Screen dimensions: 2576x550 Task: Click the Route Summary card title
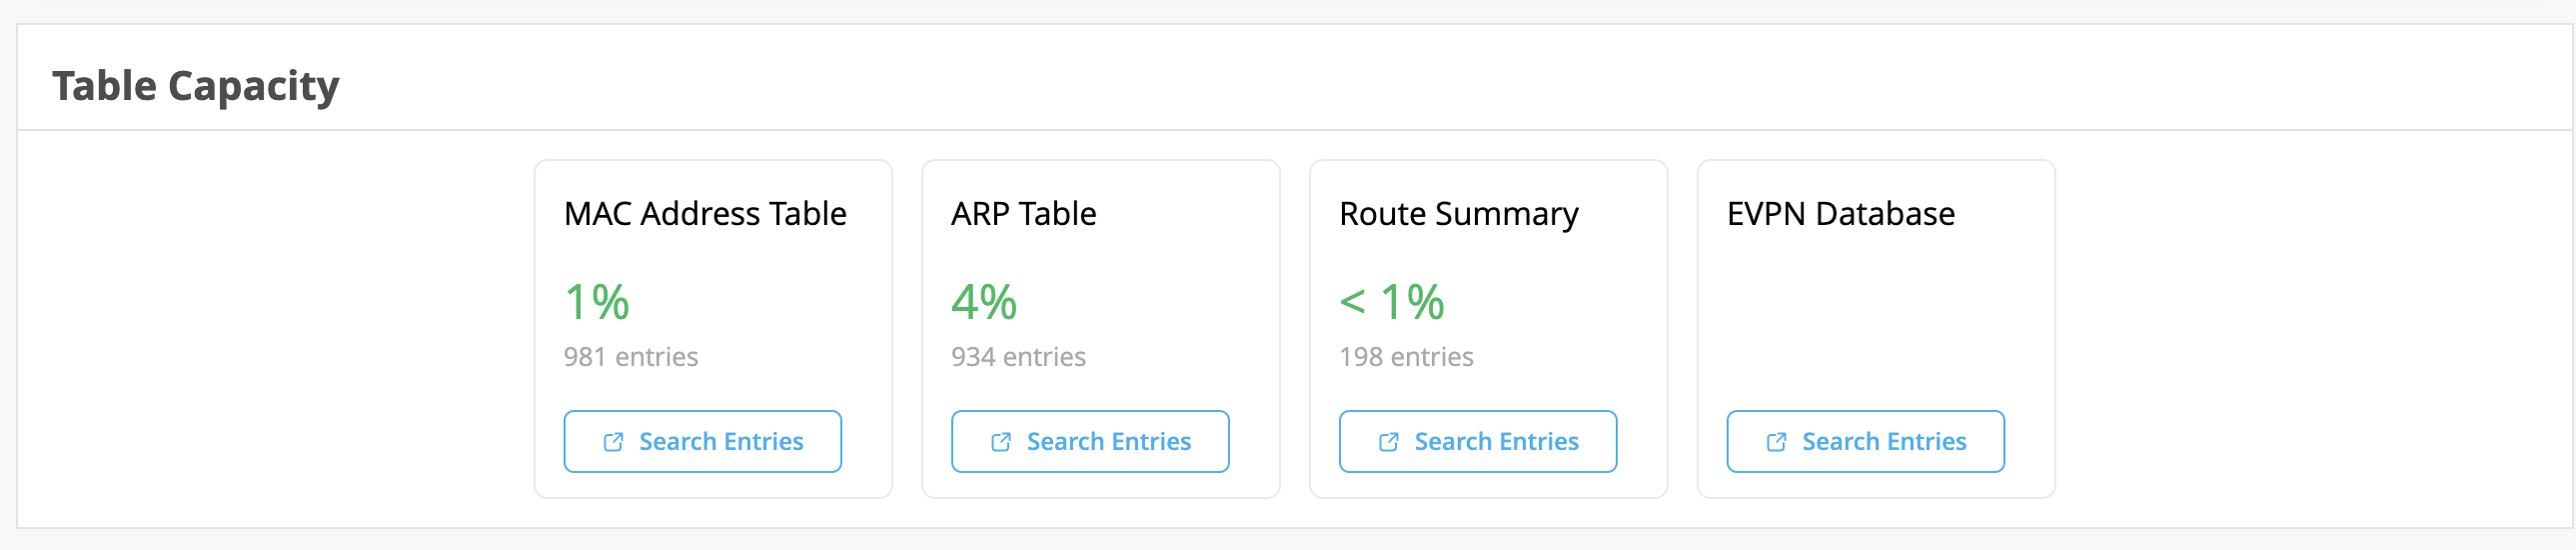coord(1458,214)
